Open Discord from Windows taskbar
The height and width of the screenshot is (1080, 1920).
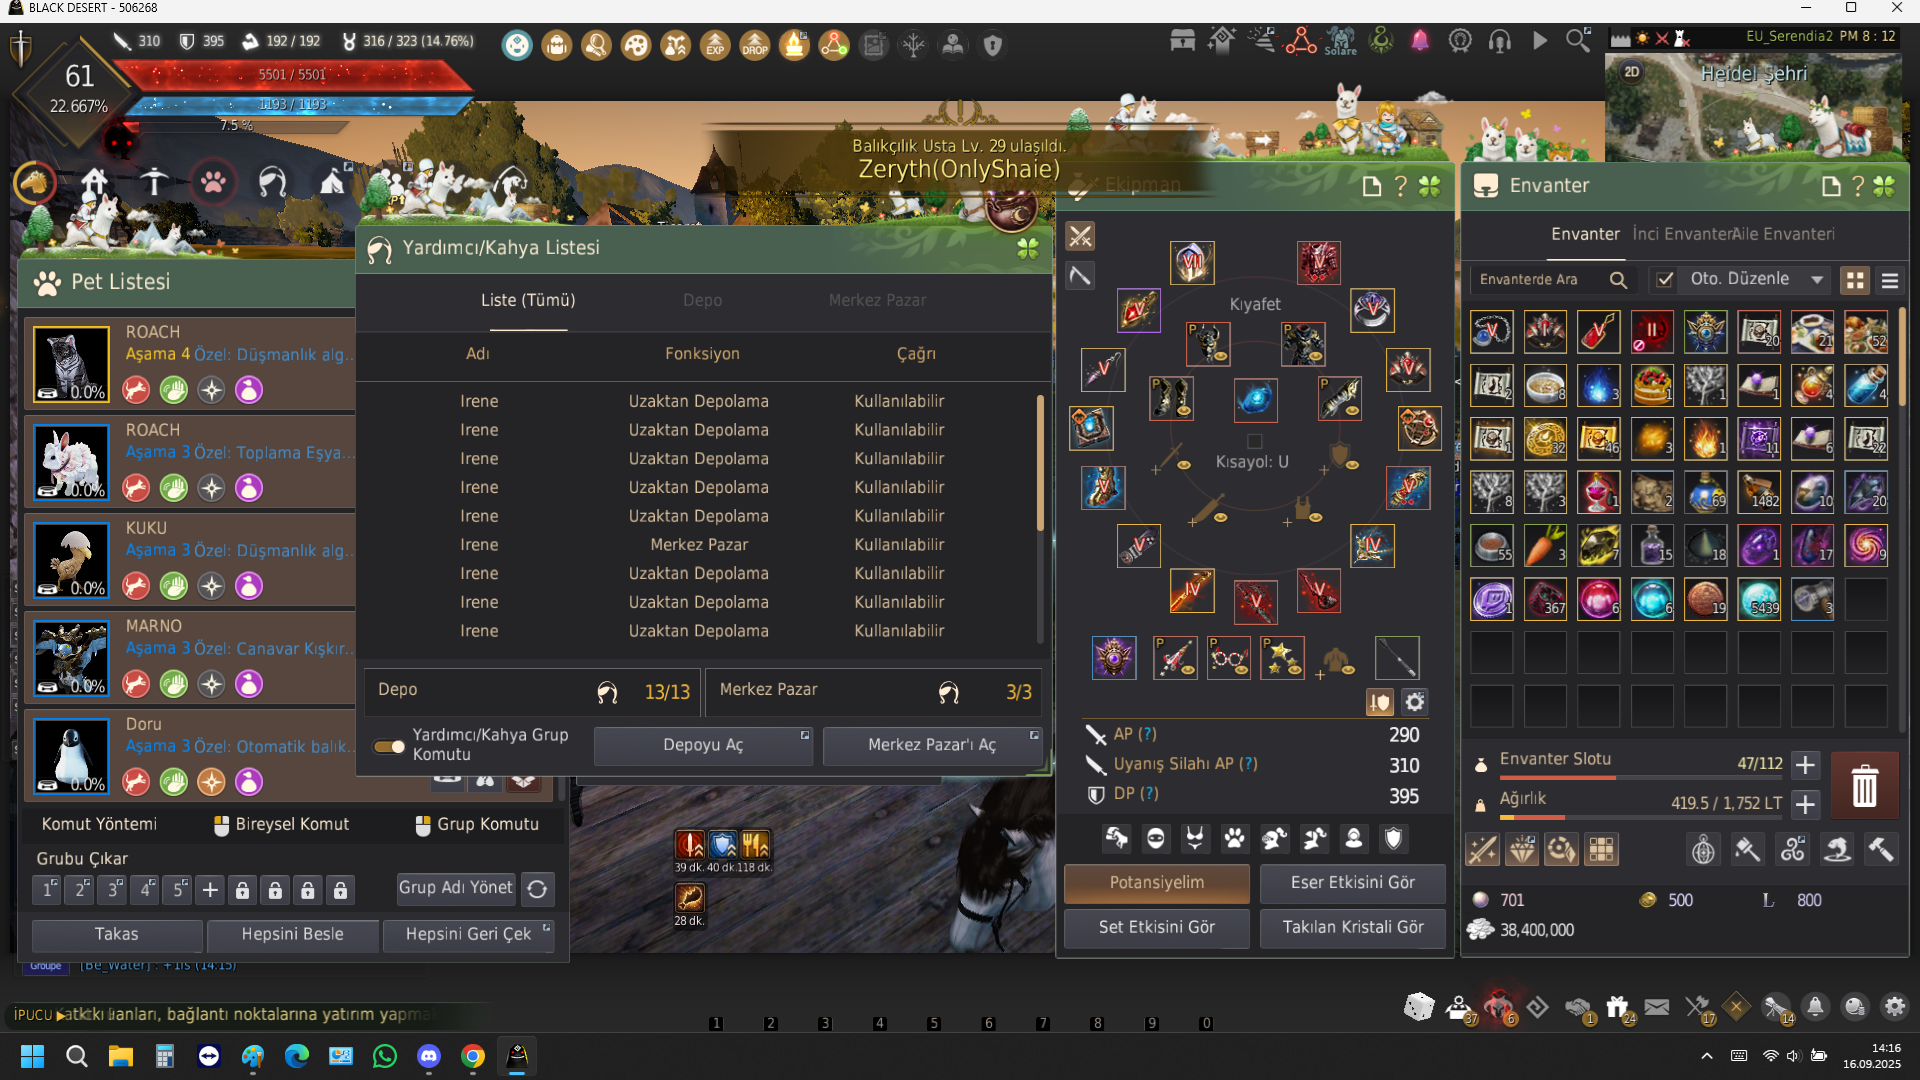pyautogui.click(x=429, y=1056)
